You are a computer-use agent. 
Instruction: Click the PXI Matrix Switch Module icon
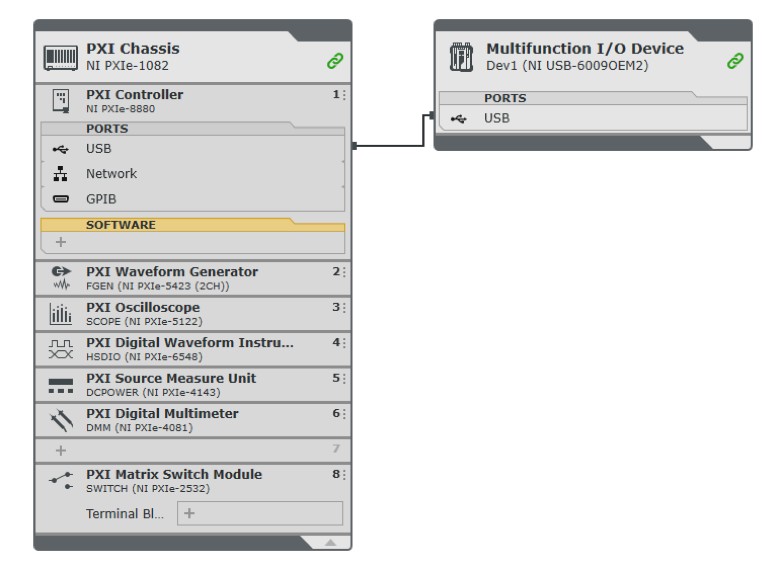[x=61, y=481]
